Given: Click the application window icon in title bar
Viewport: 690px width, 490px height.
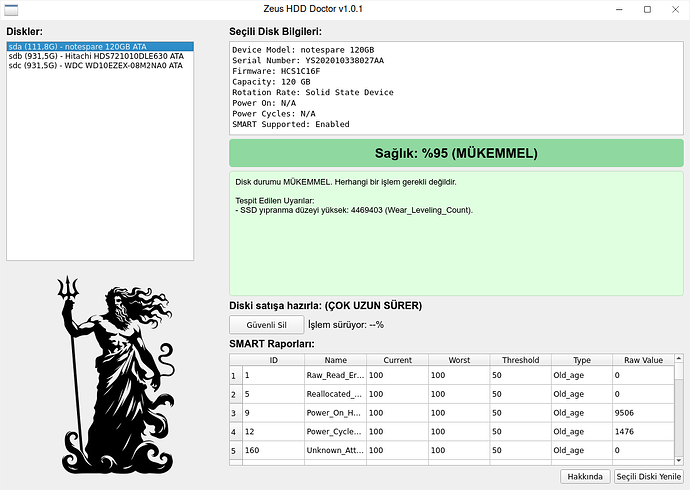Looking at the screenshot, I should pyautogui.click(x=11, y=9).
